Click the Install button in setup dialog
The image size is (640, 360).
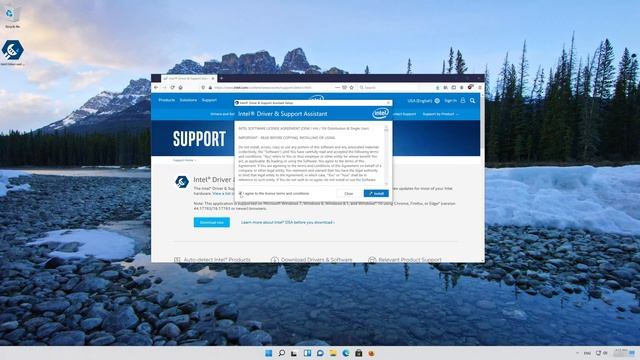(x=376, y=193)
